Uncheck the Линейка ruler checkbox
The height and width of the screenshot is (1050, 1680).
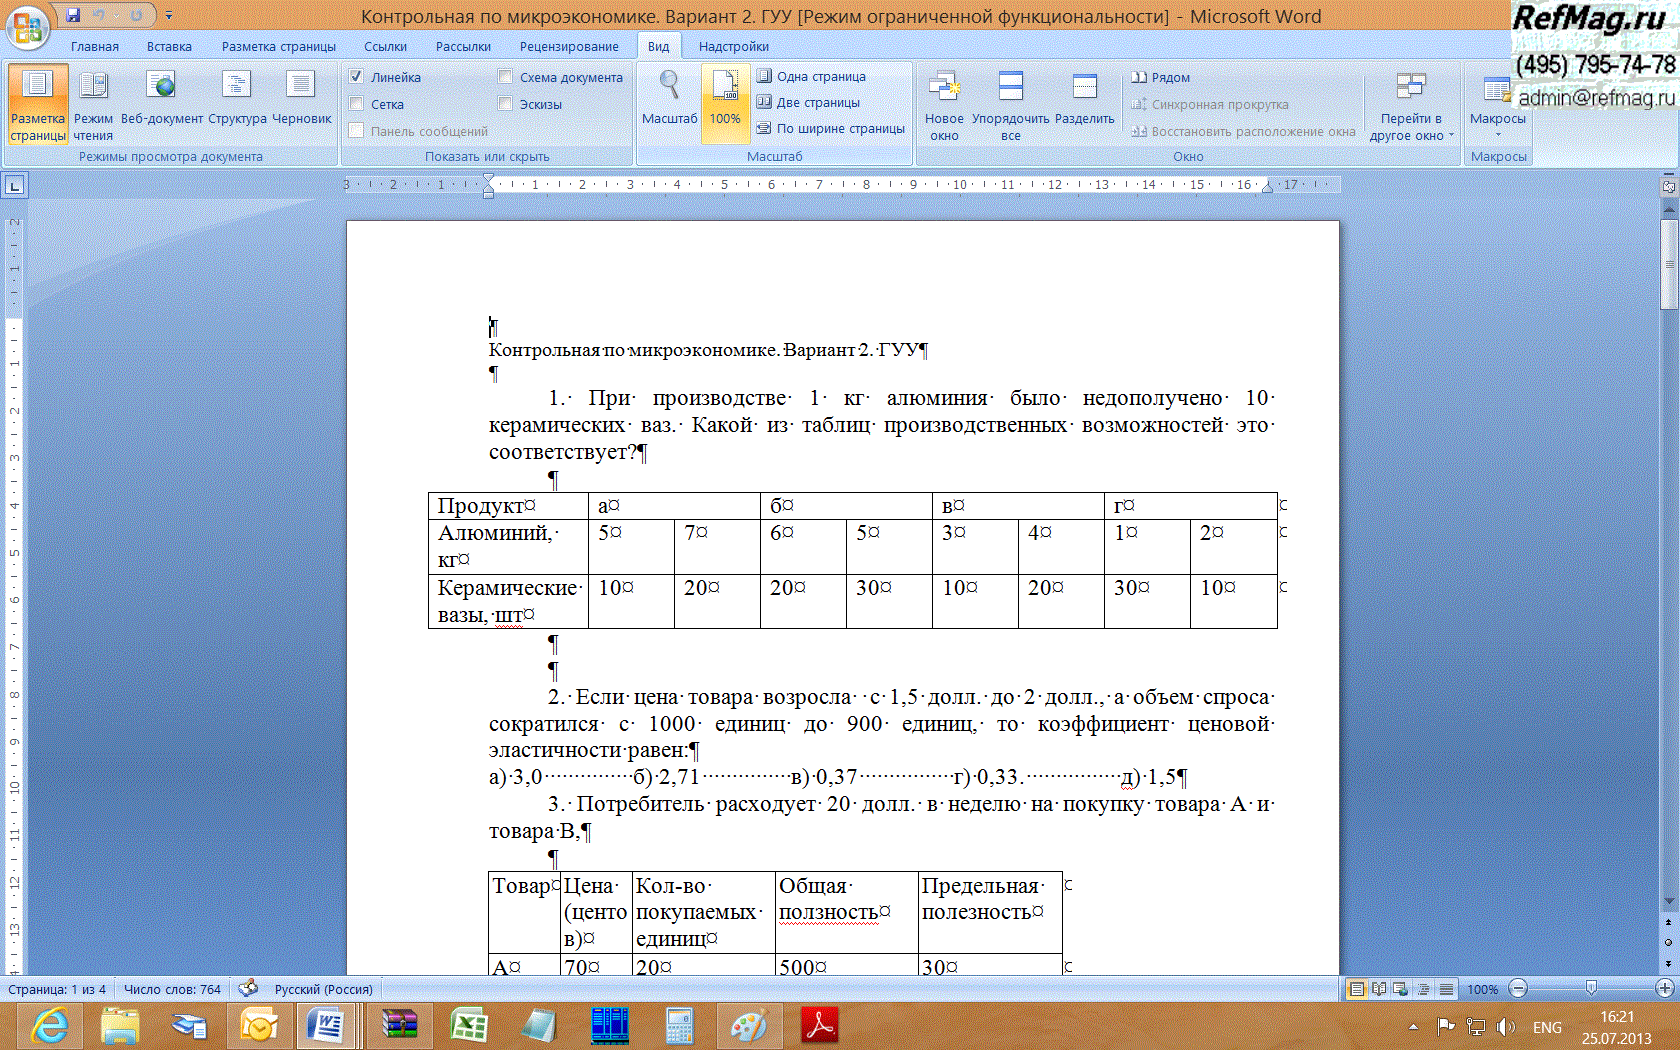(x=356, y=77)
